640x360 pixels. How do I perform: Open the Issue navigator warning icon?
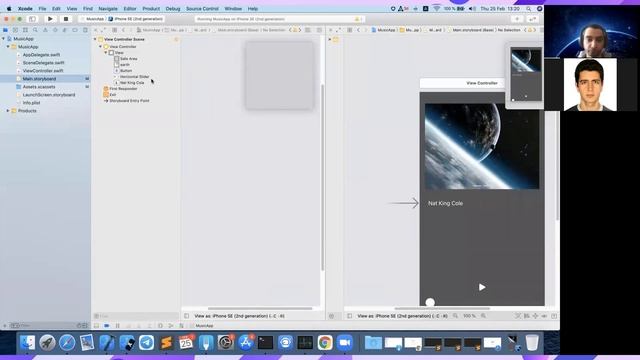tap(45, 30)
